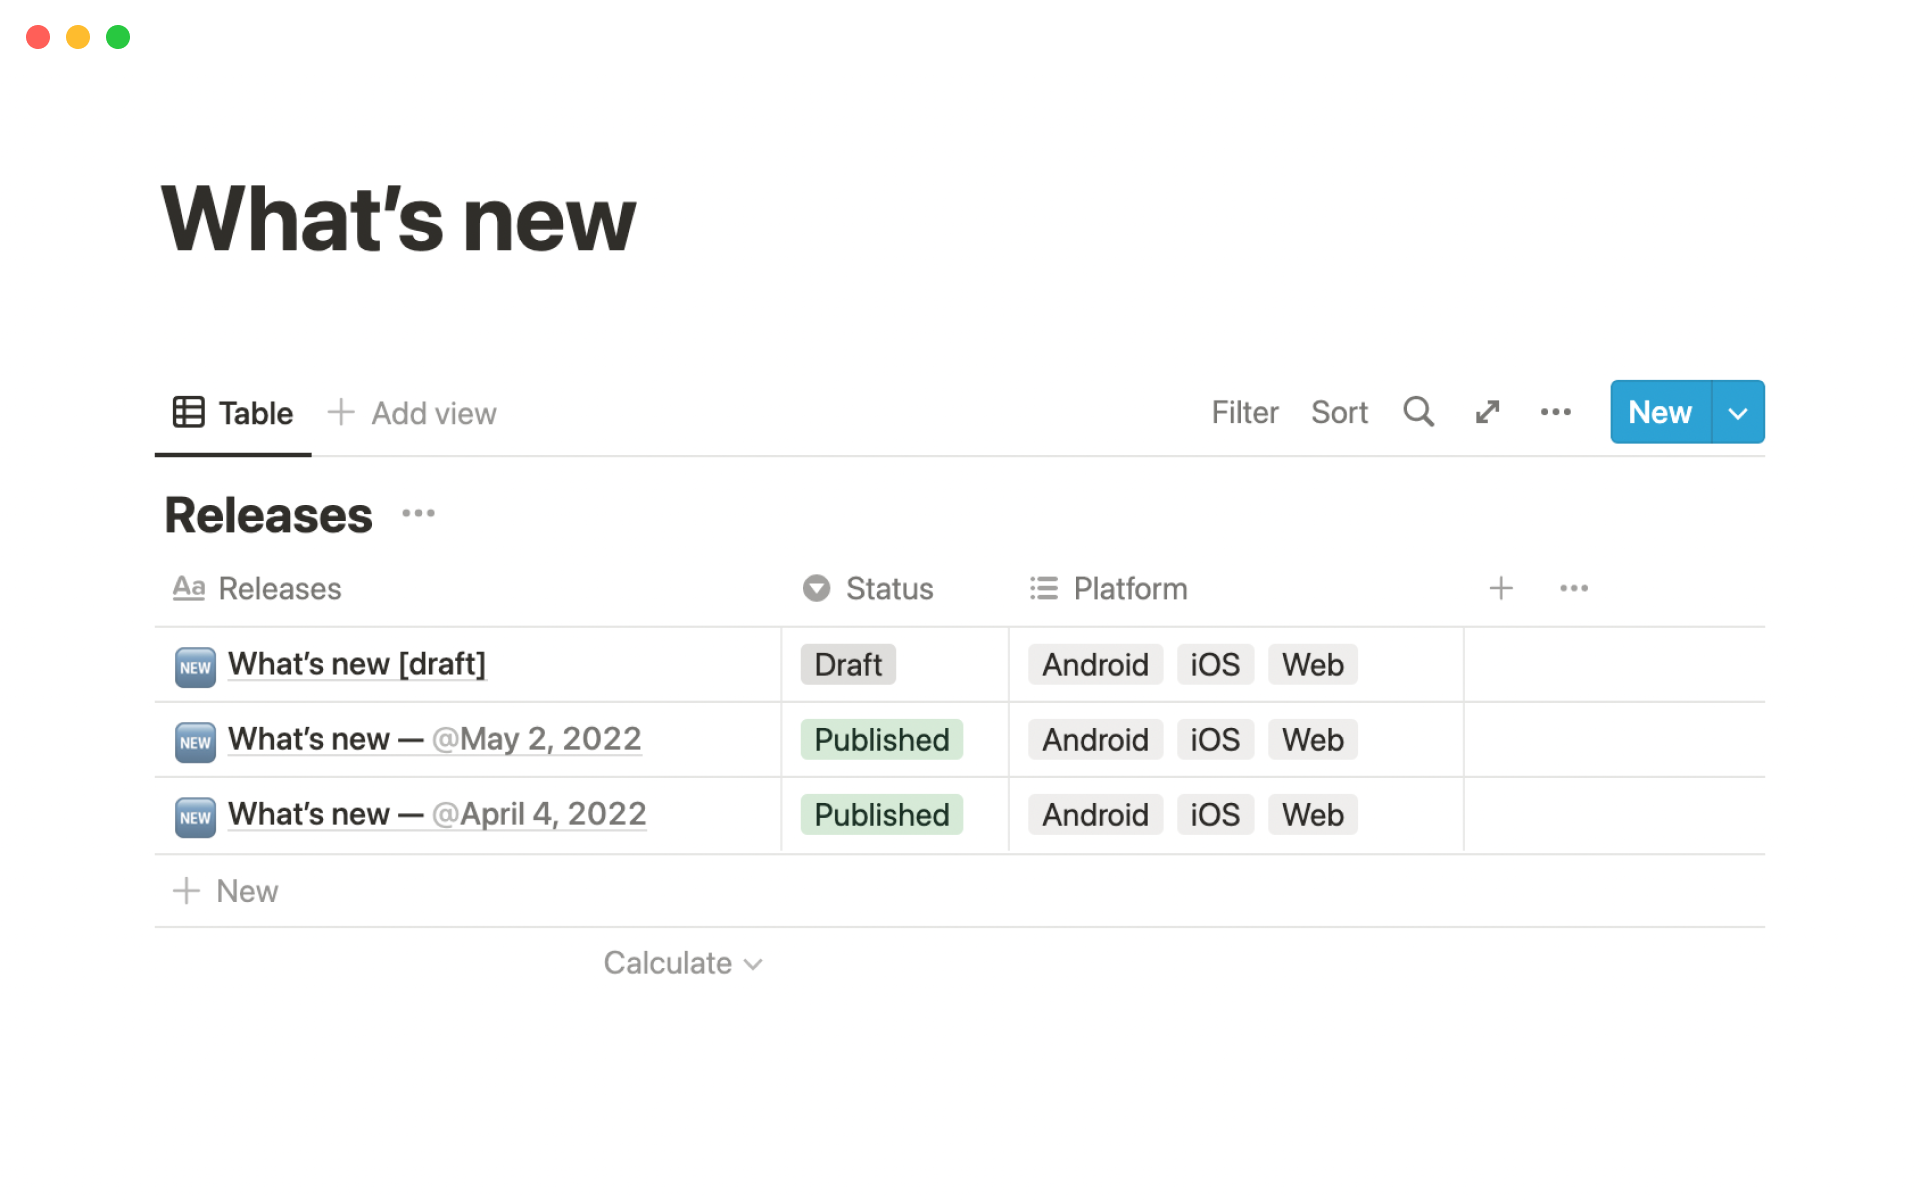Click the ellipsis next to Releases title
This screenshot has width=1920, height=1200.
pyautogui.click(x=418, y=514)
